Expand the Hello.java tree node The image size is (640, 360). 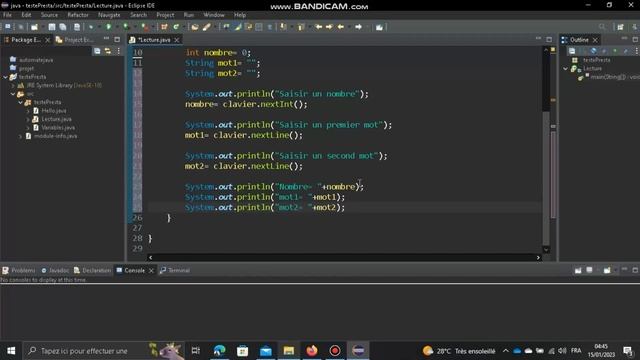[28, 111]
